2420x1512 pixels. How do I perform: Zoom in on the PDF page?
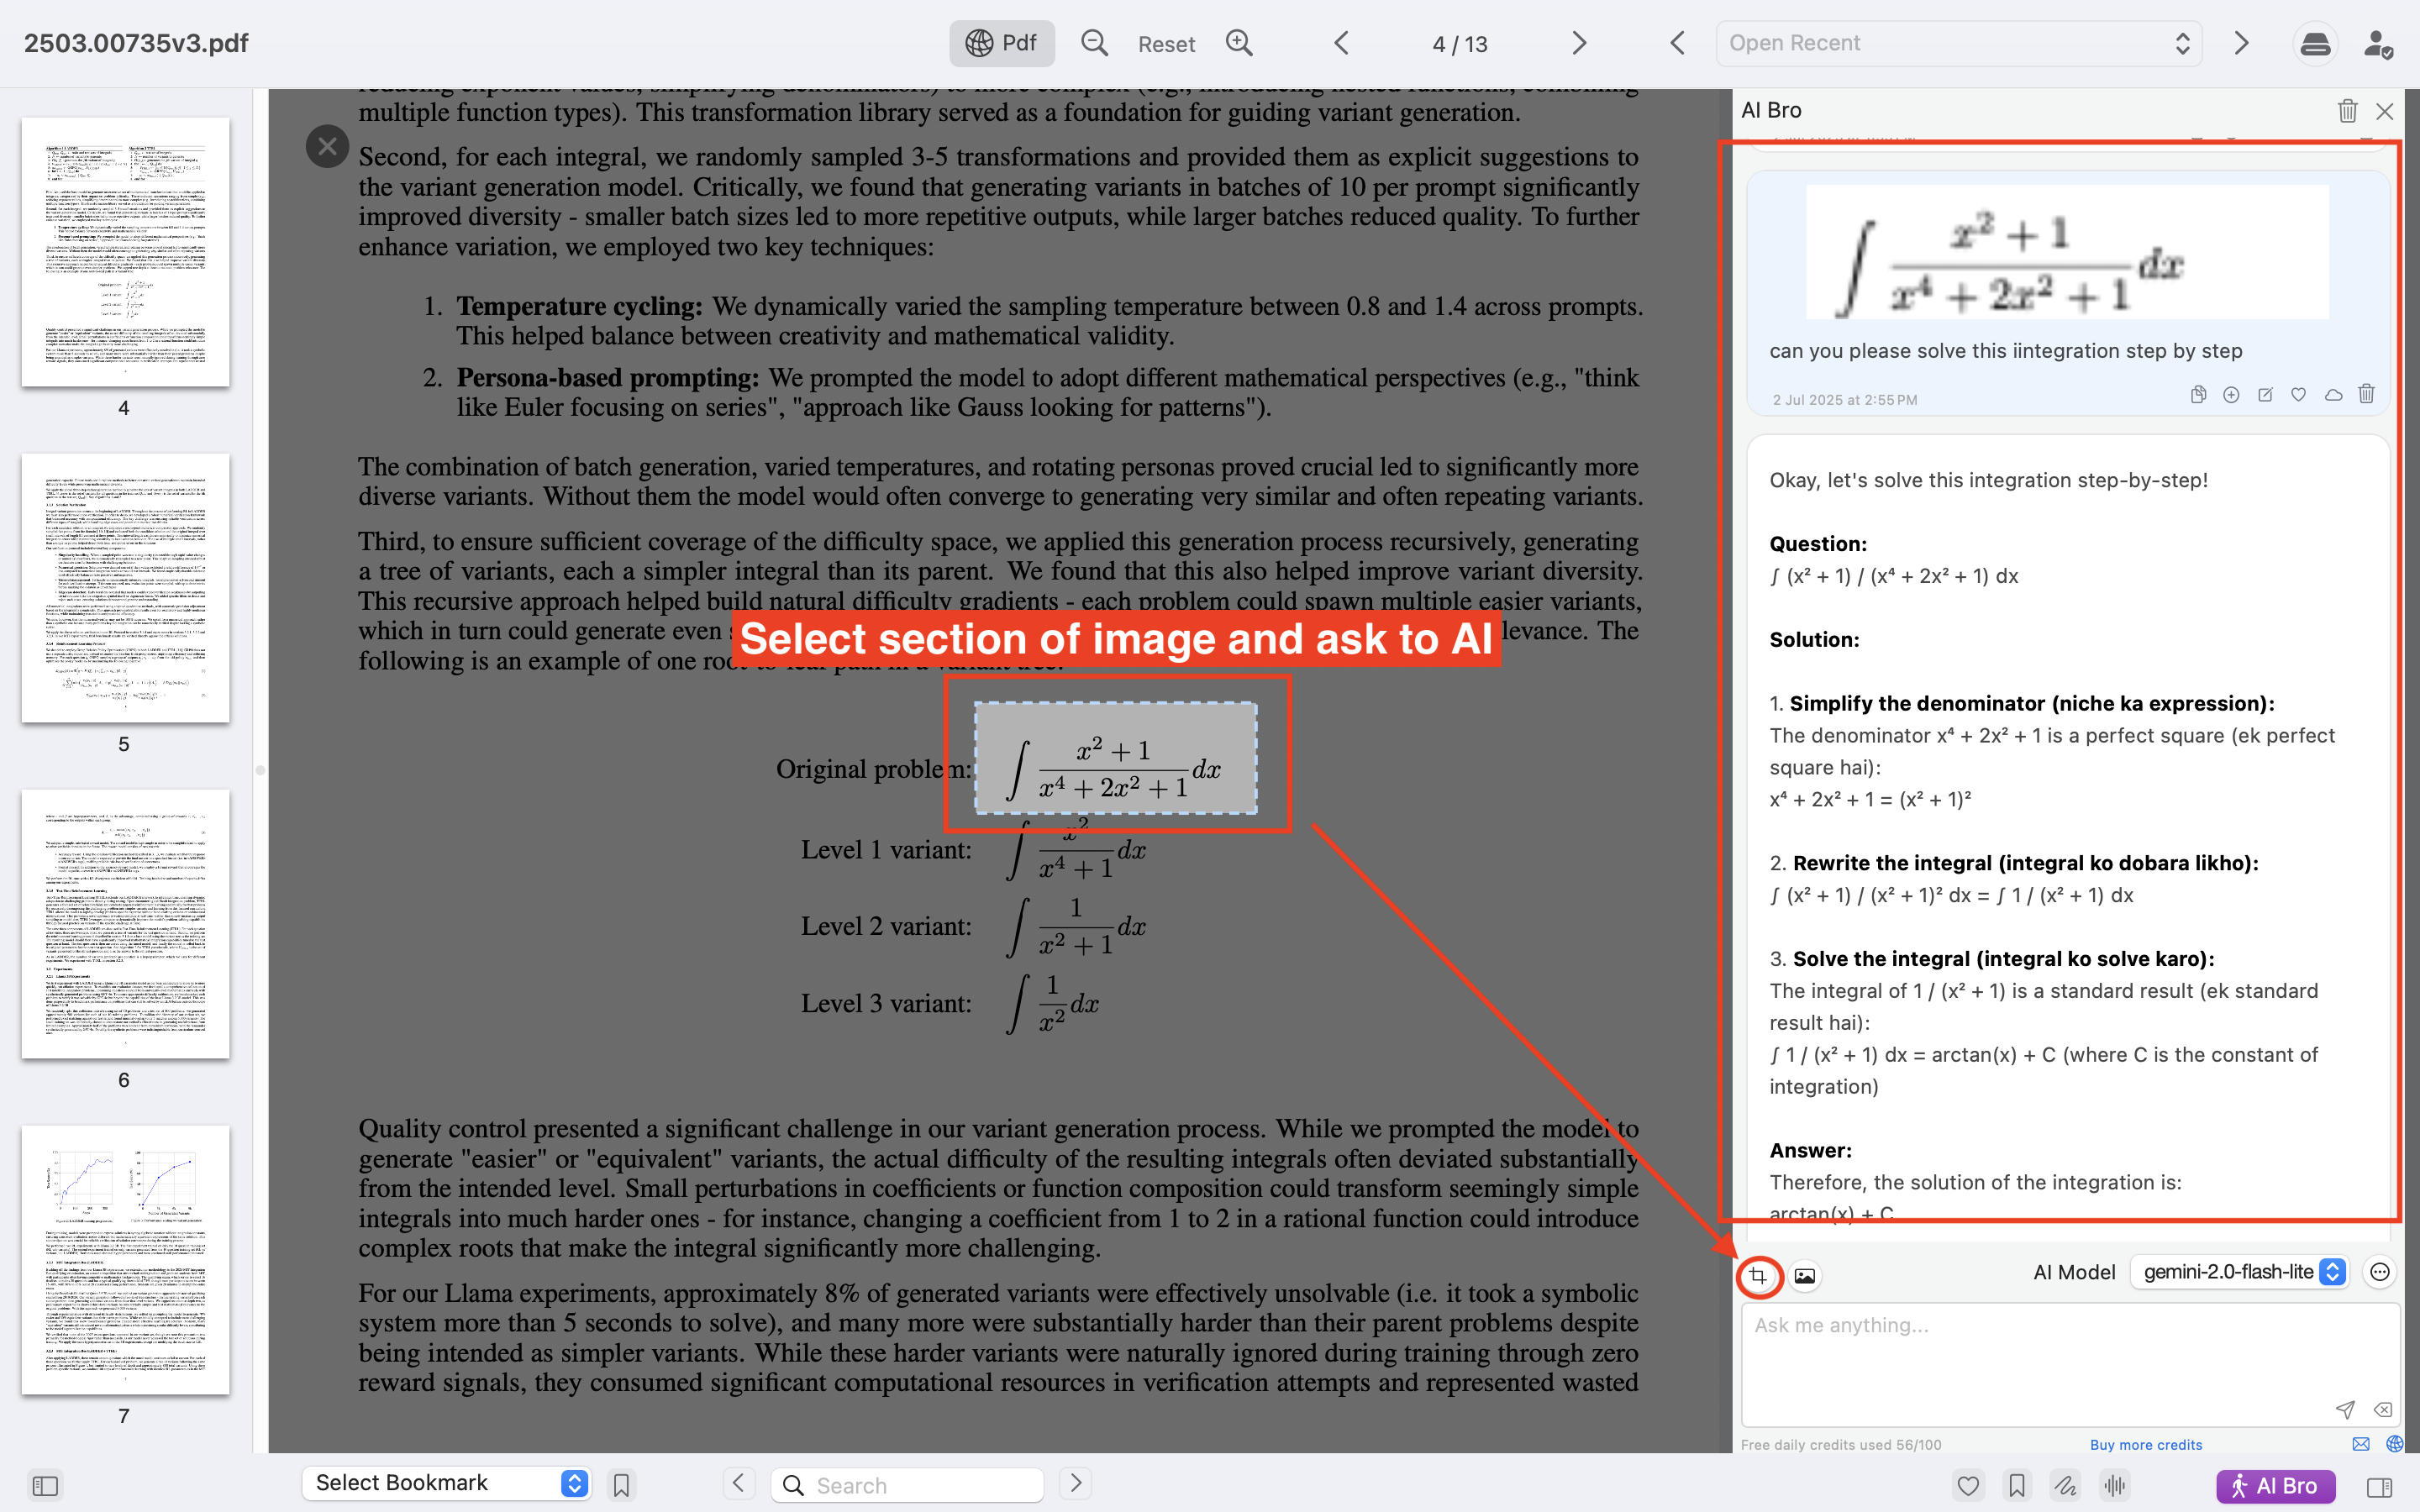click(1239, 43)
